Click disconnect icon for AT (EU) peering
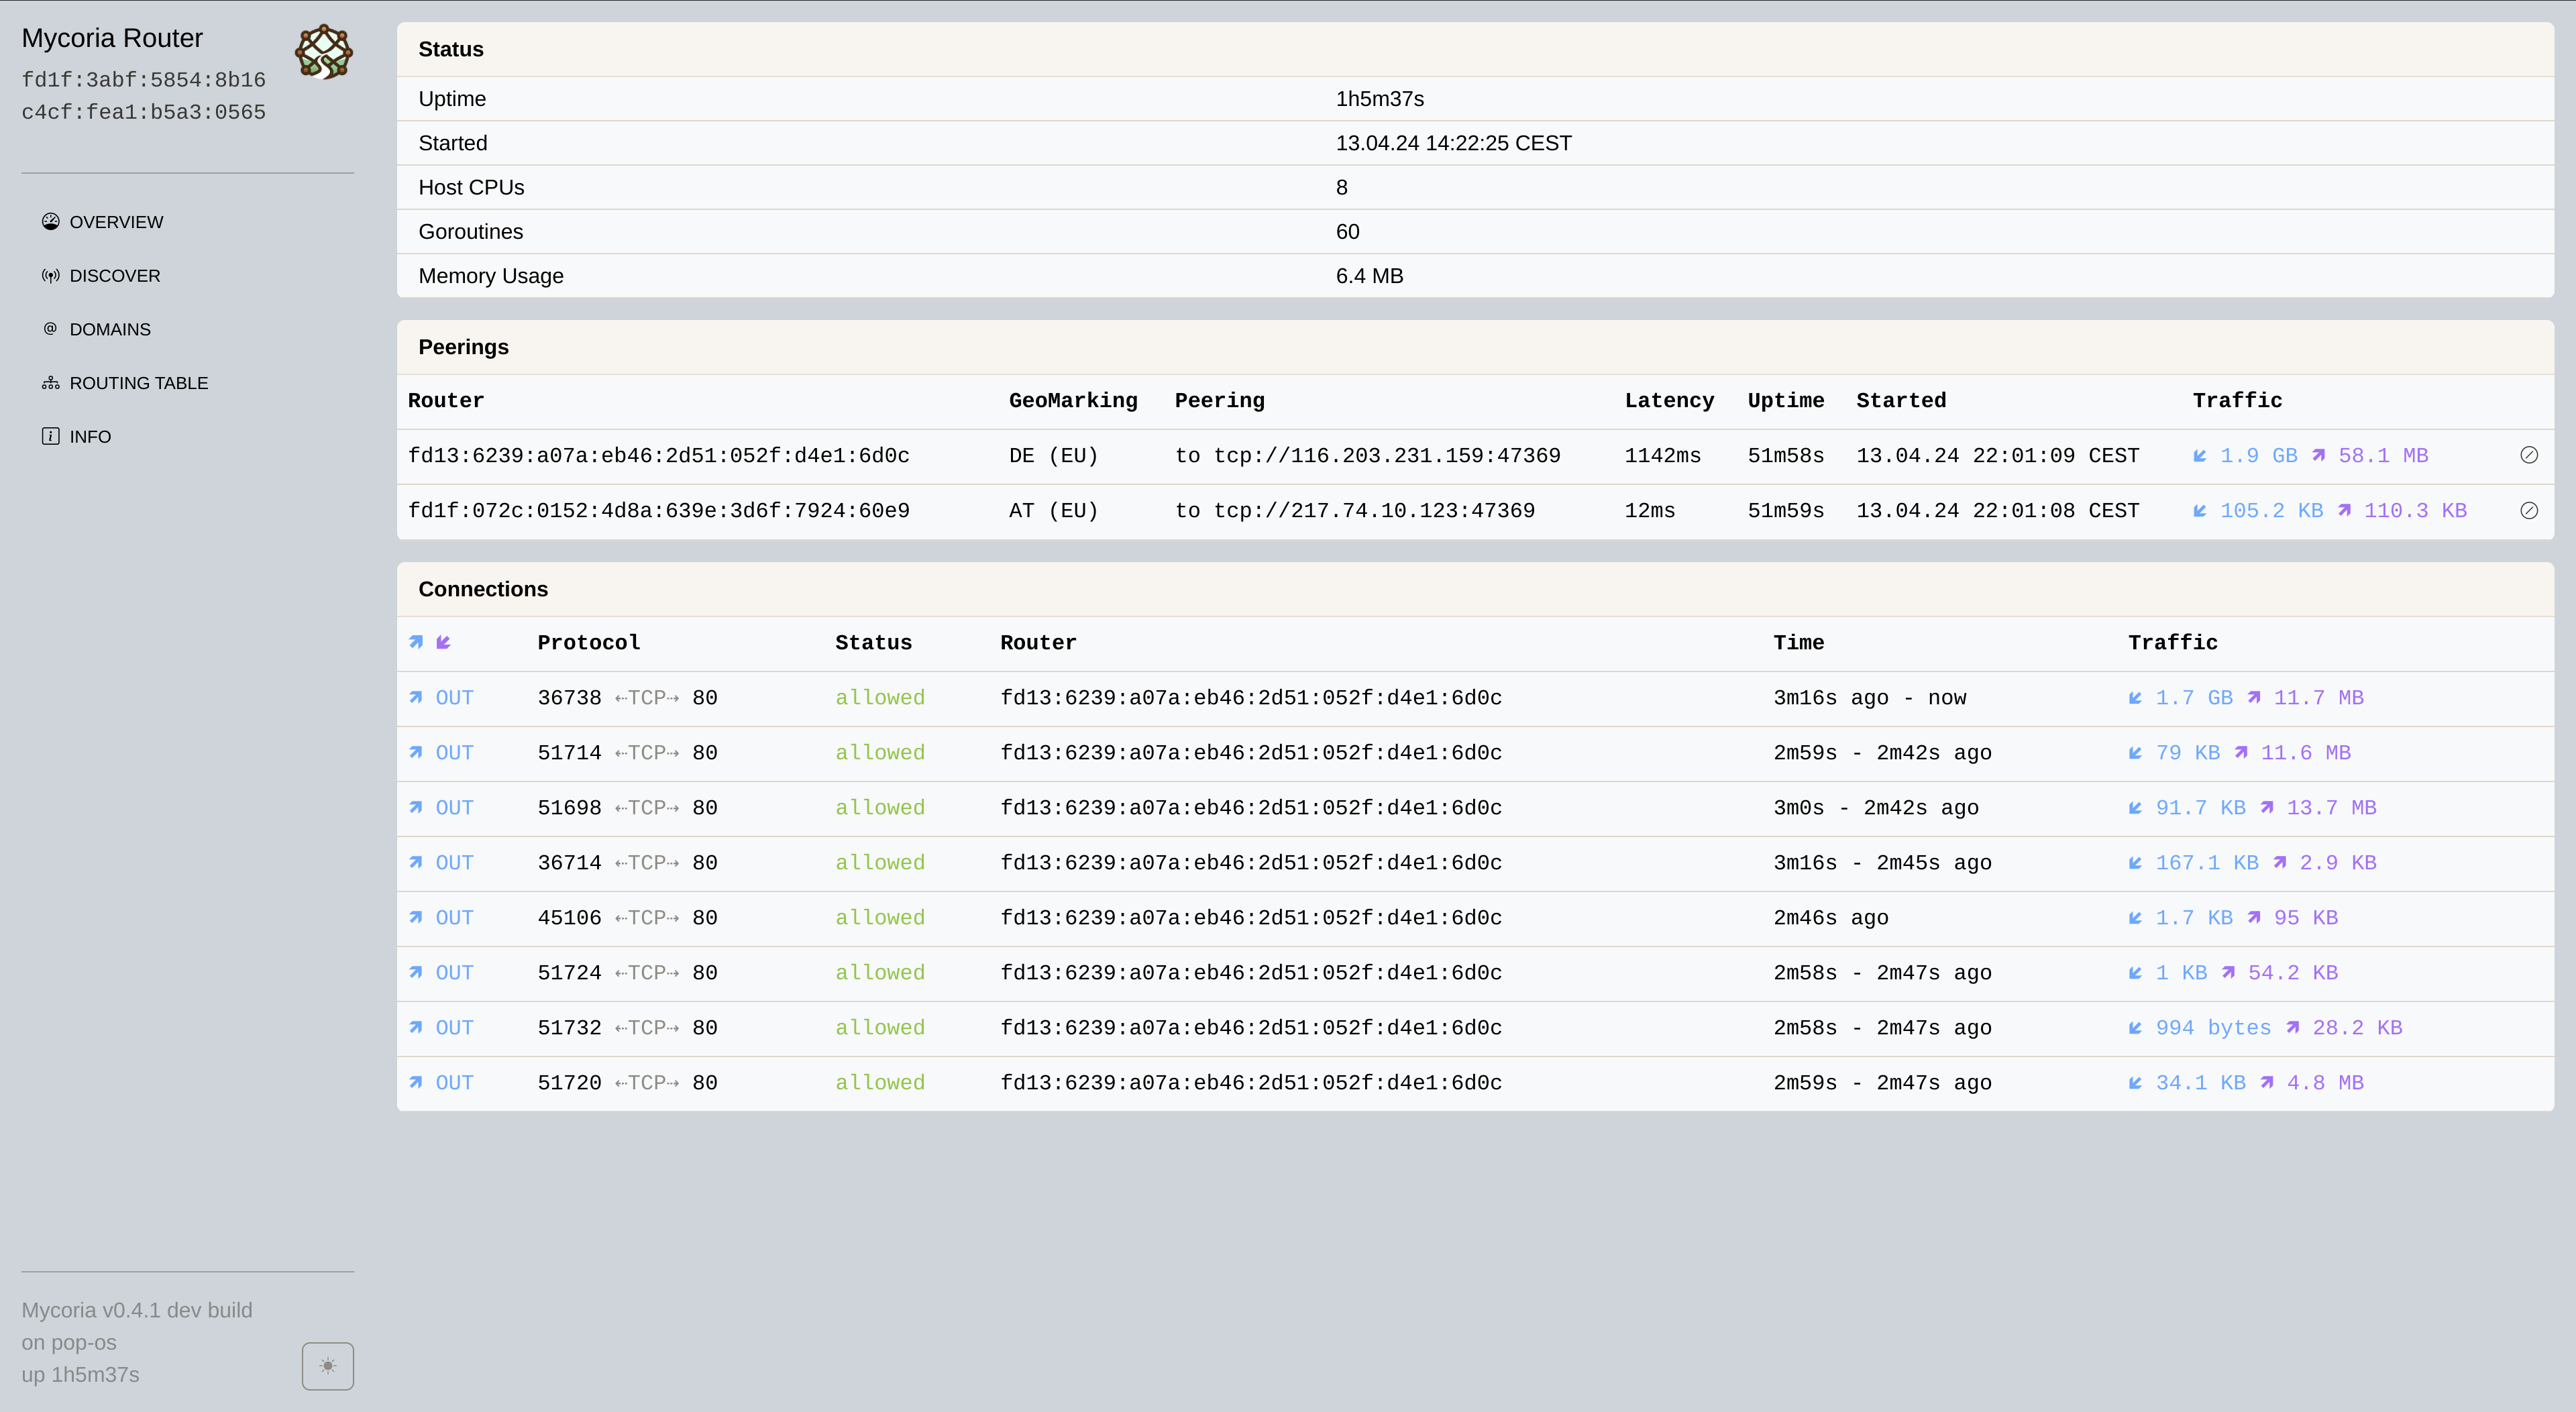This screenshot has width=2576, height=1412. point(2529,510)
